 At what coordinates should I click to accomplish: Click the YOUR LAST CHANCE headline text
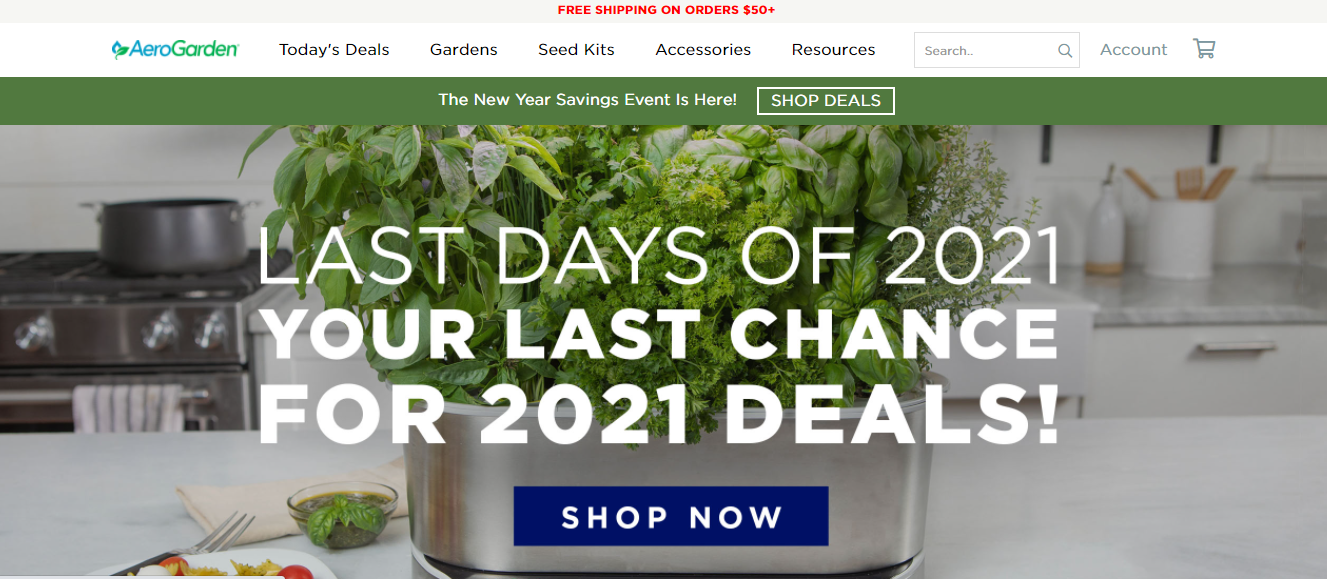[x=658, y=334]
